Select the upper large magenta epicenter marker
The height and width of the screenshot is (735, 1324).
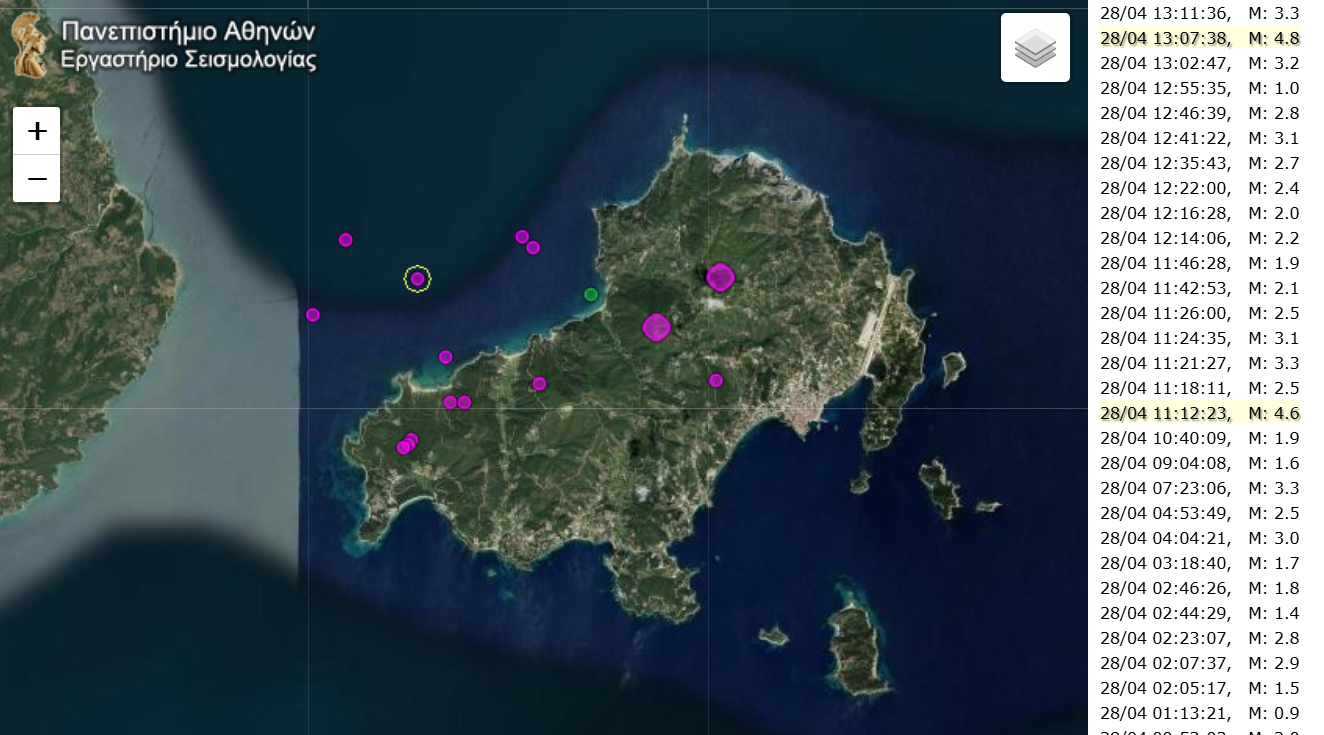(720, 277)
